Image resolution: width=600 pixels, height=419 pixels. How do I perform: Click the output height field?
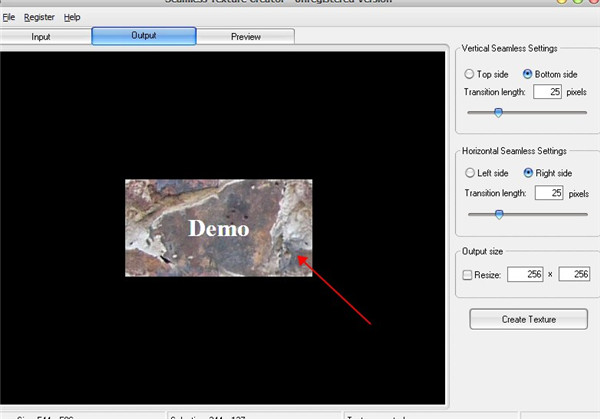tap(574, 274)
